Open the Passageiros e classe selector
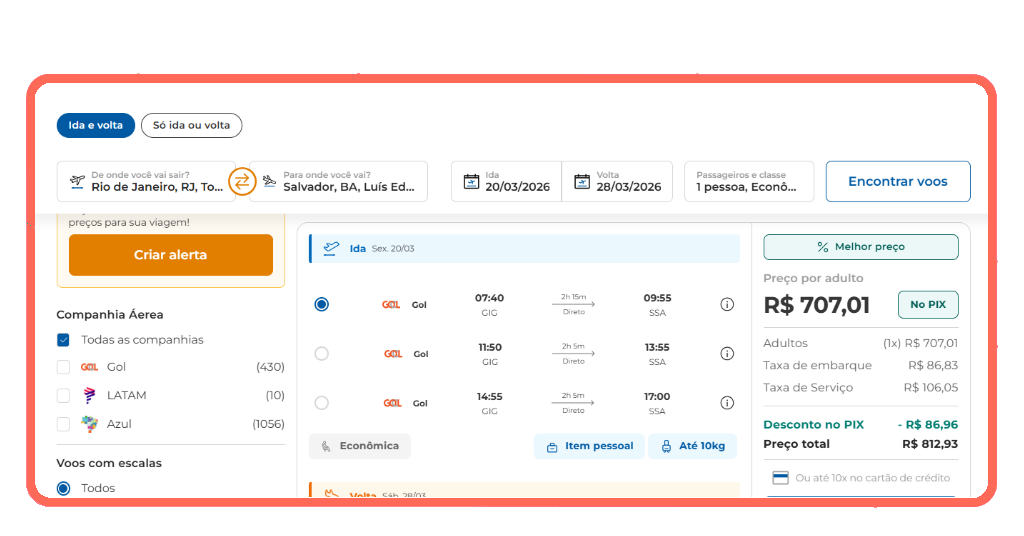This screenshot has width=1024, height=536. (x=748, y=181)
